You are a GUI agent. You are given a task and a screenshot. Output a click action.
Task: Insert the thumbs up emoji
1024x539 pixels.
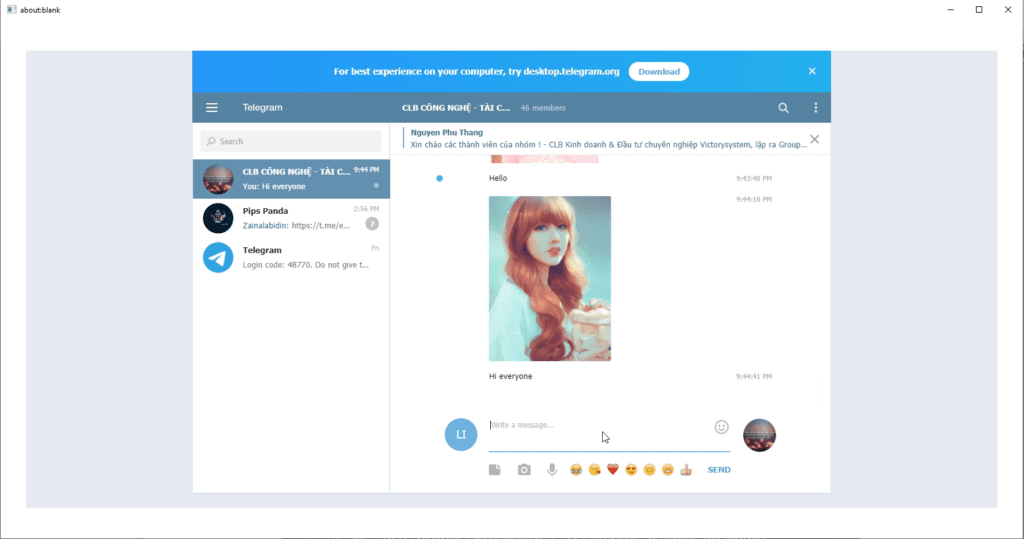pos(686,470)
